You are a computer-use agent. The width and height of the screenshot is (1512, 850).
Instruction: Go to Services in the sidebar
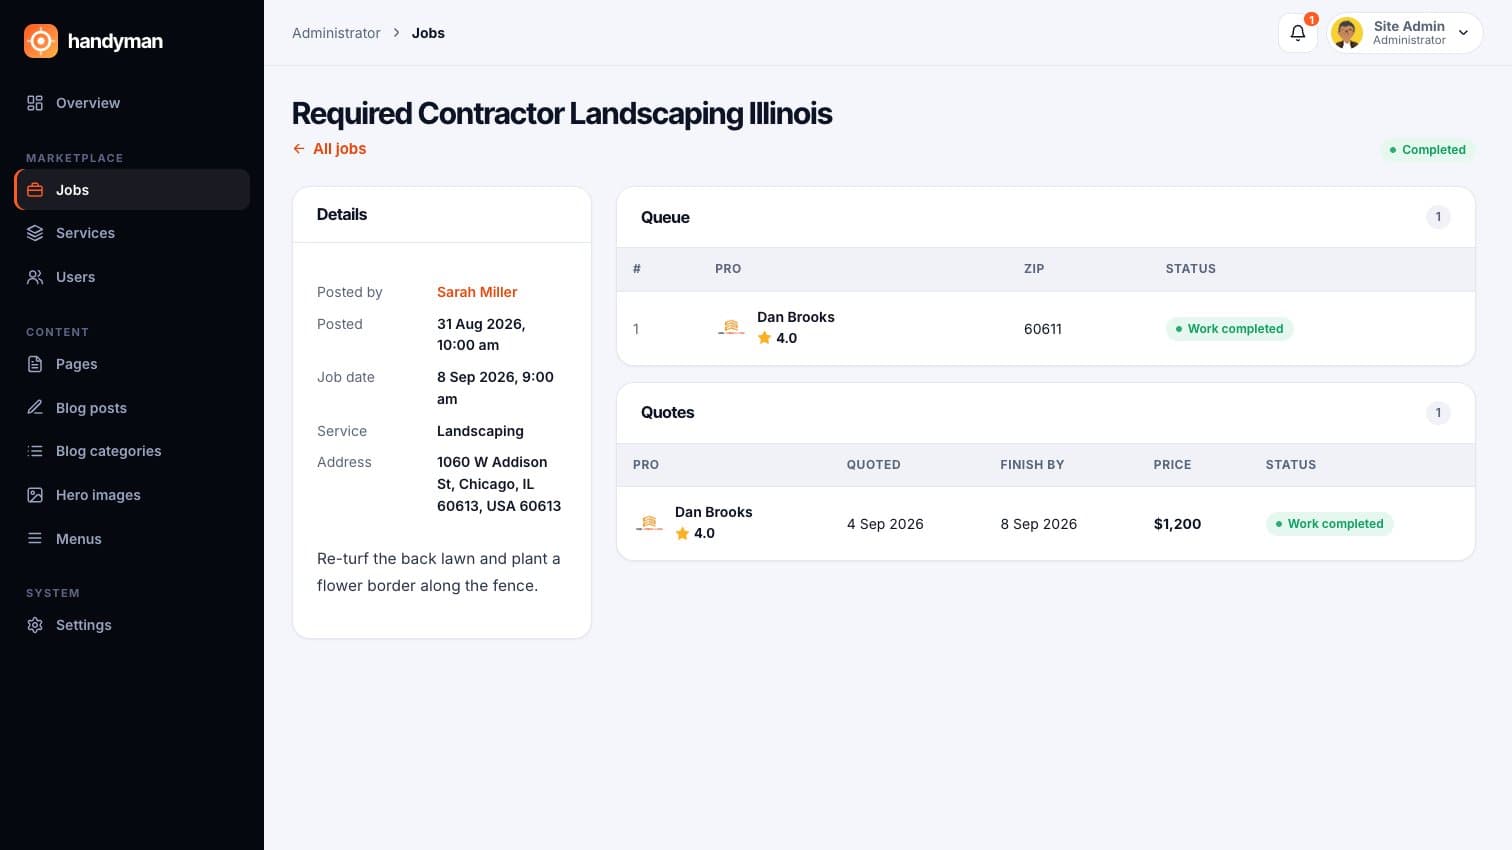132,233
